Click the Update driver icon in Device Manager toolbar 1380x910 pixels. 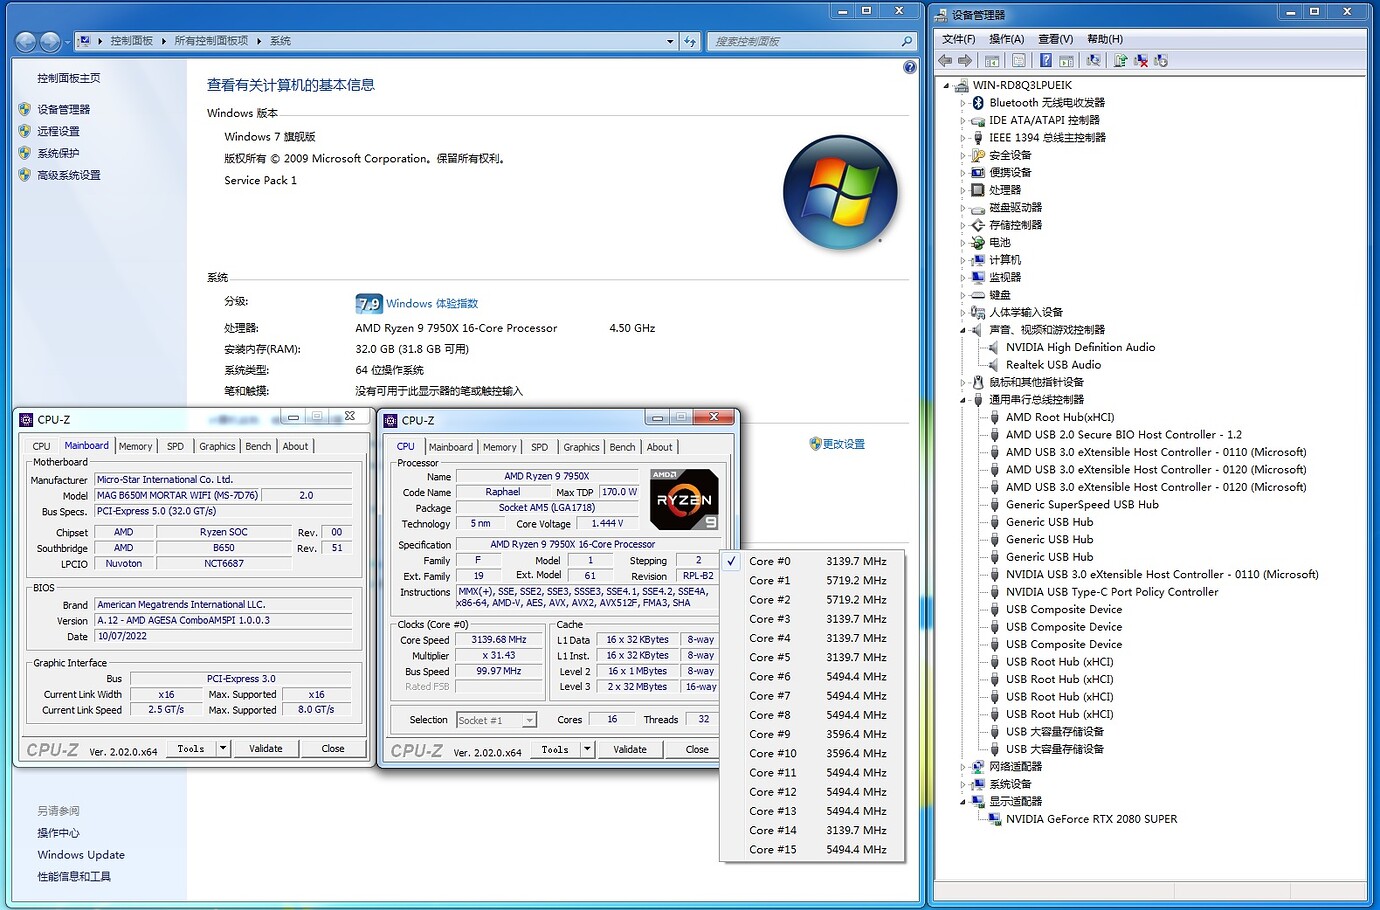coord(1120,61)
